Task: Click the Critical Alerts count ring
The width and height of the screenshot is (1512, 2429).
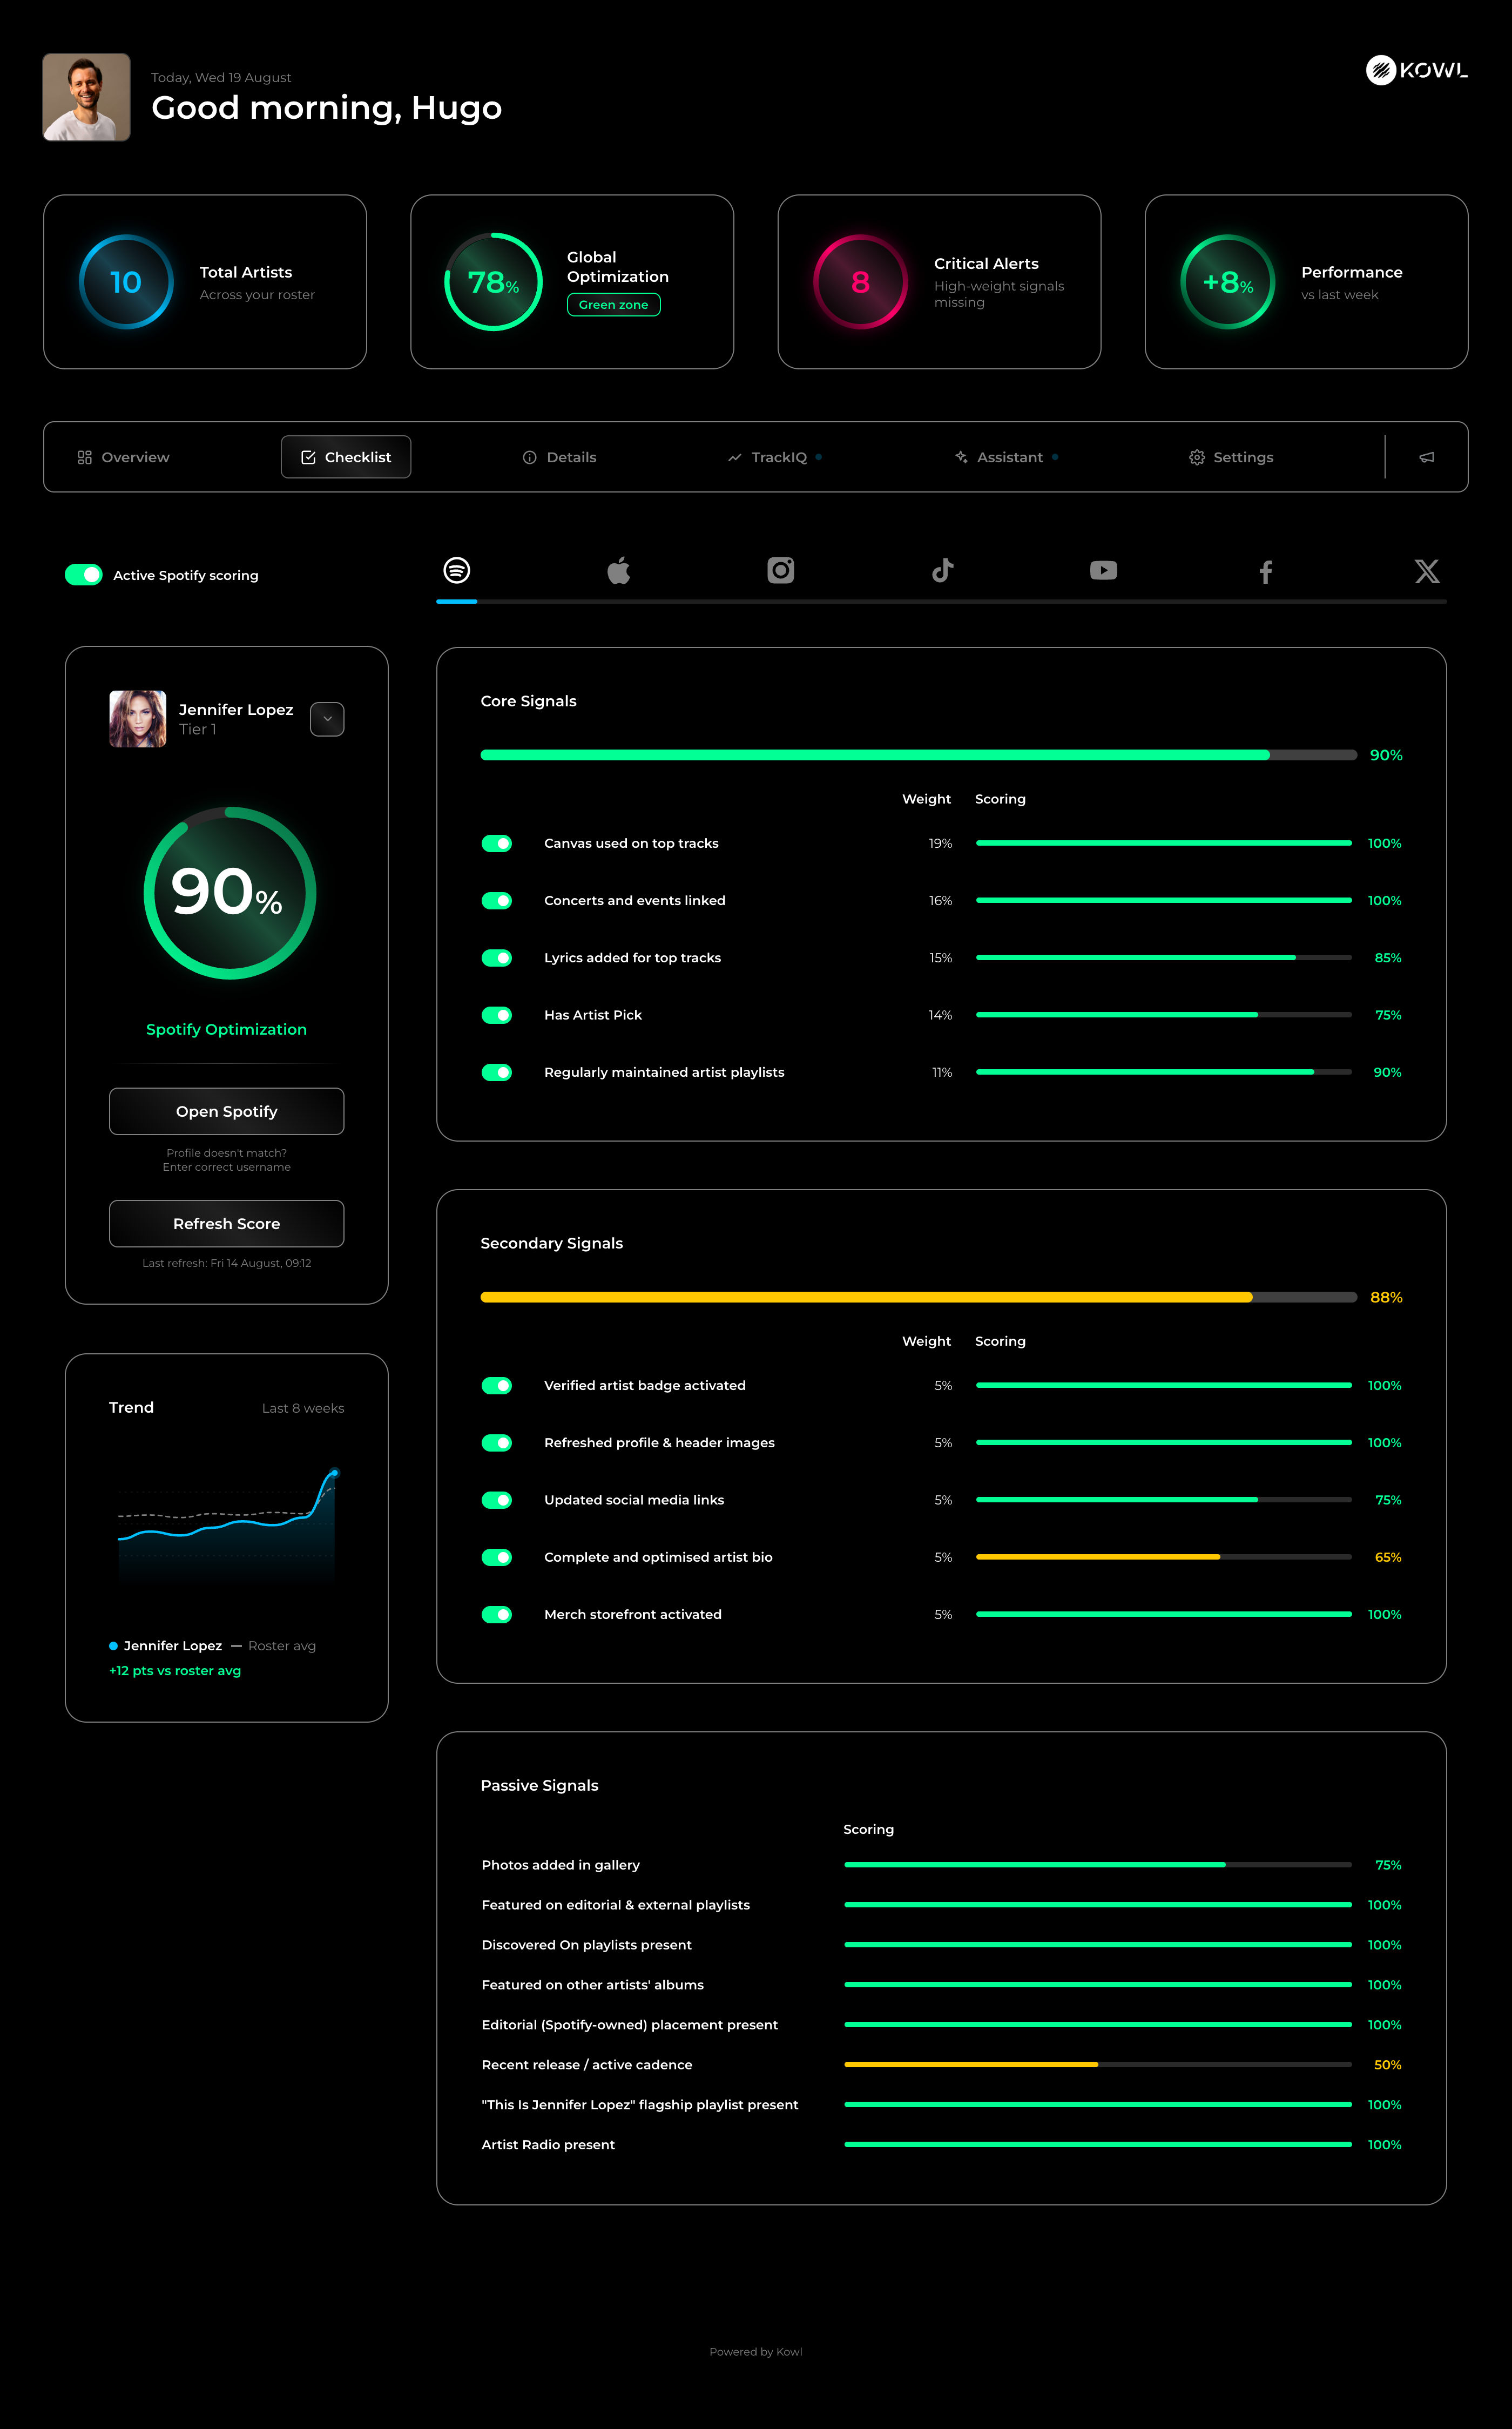Action: point(860,282)
